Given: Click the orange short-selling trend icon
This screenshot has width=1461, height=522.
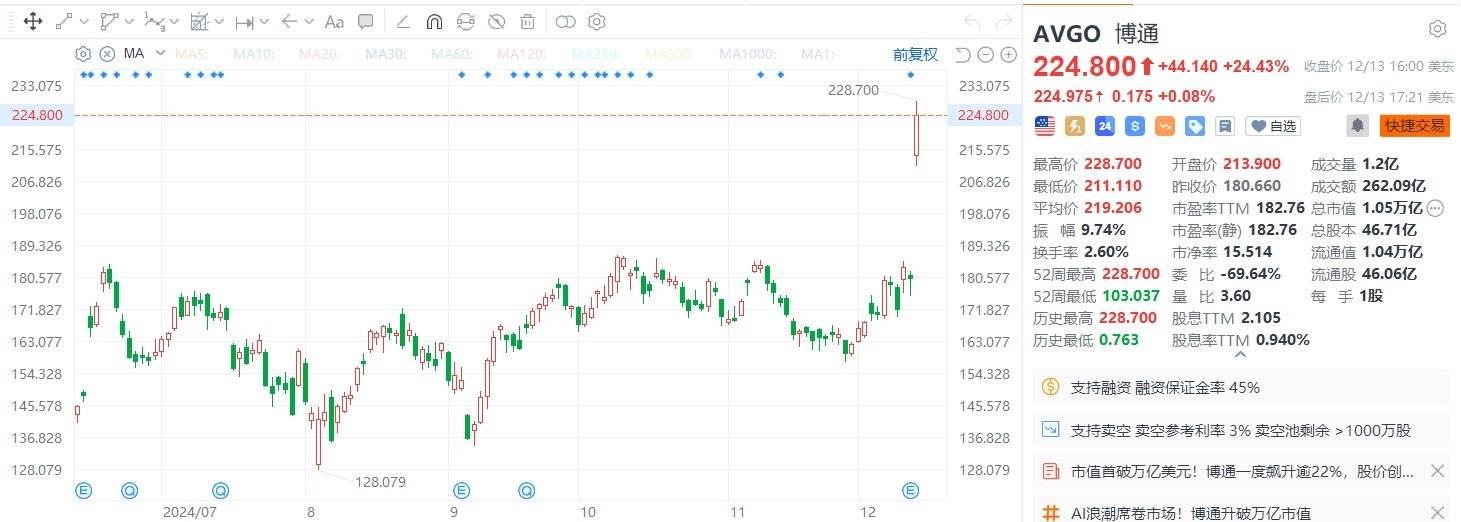Looking at the screenshot, I should (x=1164, y=126).
